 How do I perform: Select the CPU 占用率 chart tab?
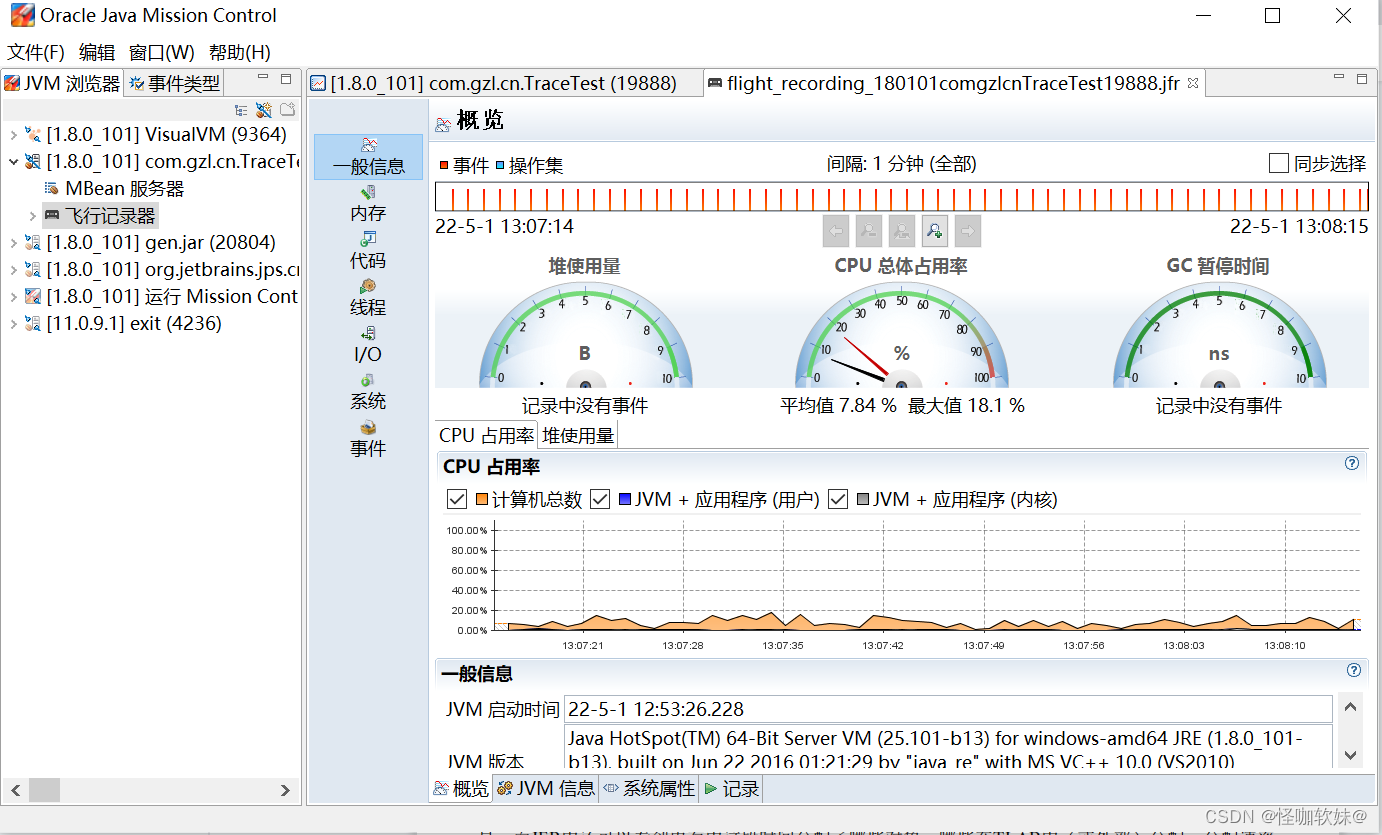pos(487,435)
